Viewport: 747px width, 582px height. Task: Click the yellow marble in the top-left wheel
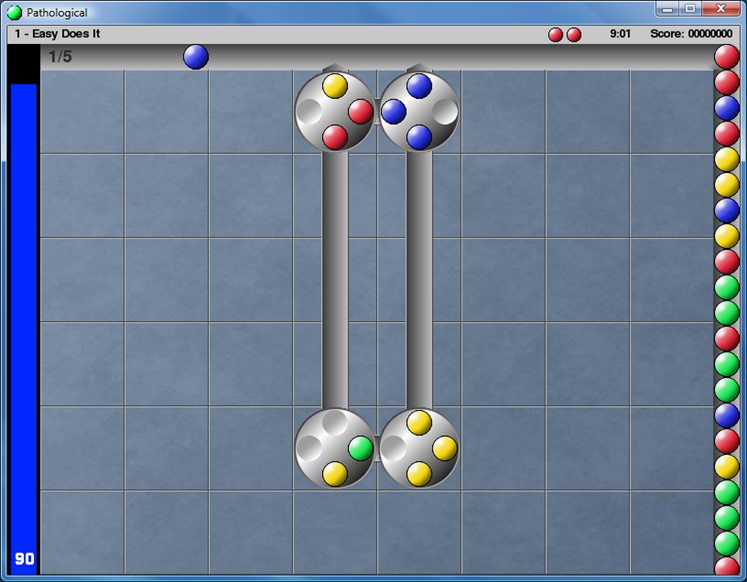pos(335,86)
